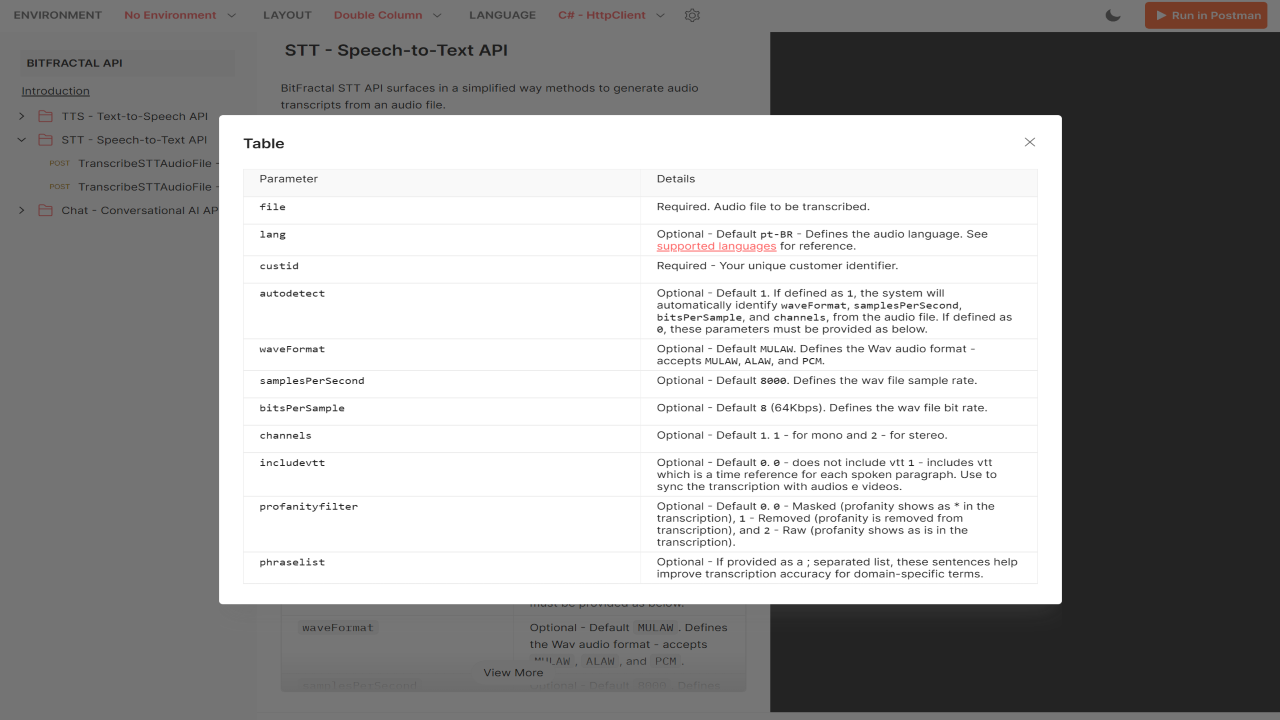Click 'Required. Audio file to be transcribed.' cell
The image size is (1280, 720).
coord(839,210)
